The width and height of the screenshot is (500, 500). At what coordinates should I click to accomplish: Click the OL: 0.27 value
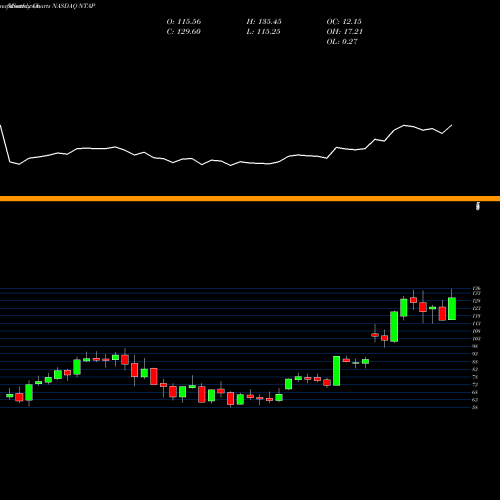tap(342, 42)
